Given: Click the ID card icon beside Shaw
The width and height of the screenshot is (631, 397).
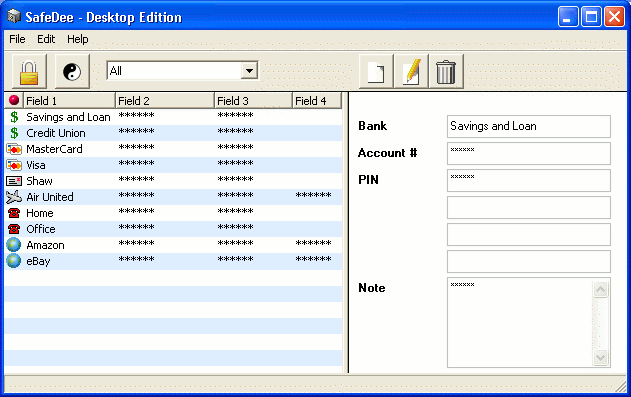Looking at the screenshot, I should 14,181.
